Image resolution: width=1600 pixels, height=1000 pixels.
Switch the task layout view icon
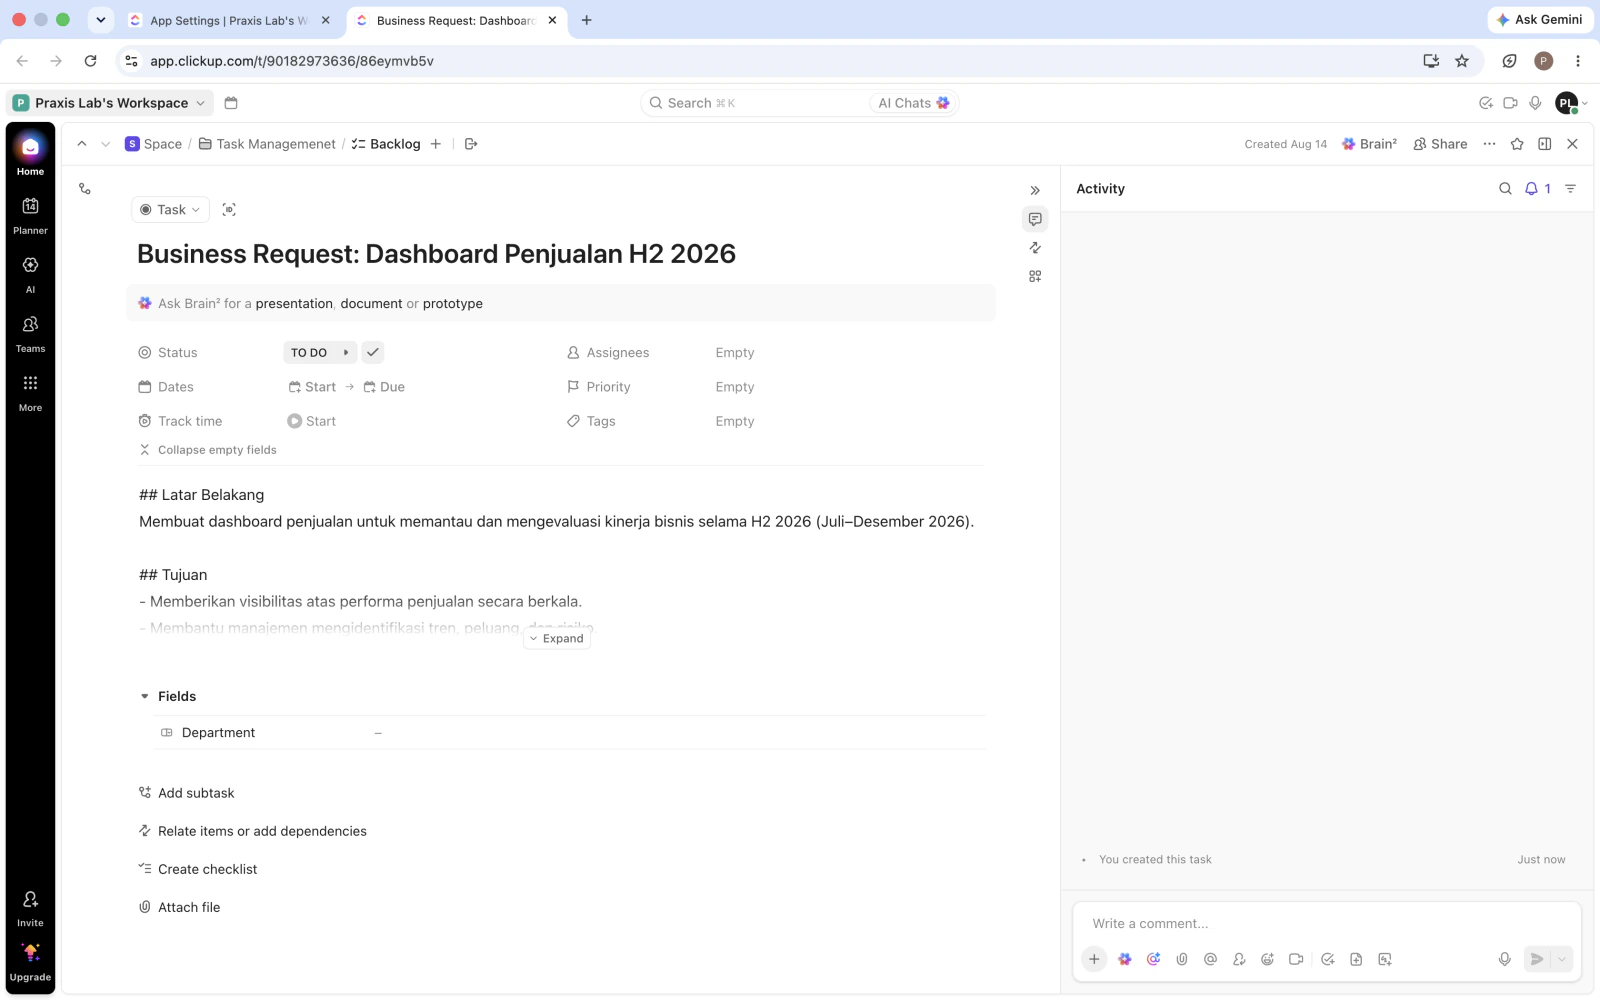click(x=1545, y=144)
